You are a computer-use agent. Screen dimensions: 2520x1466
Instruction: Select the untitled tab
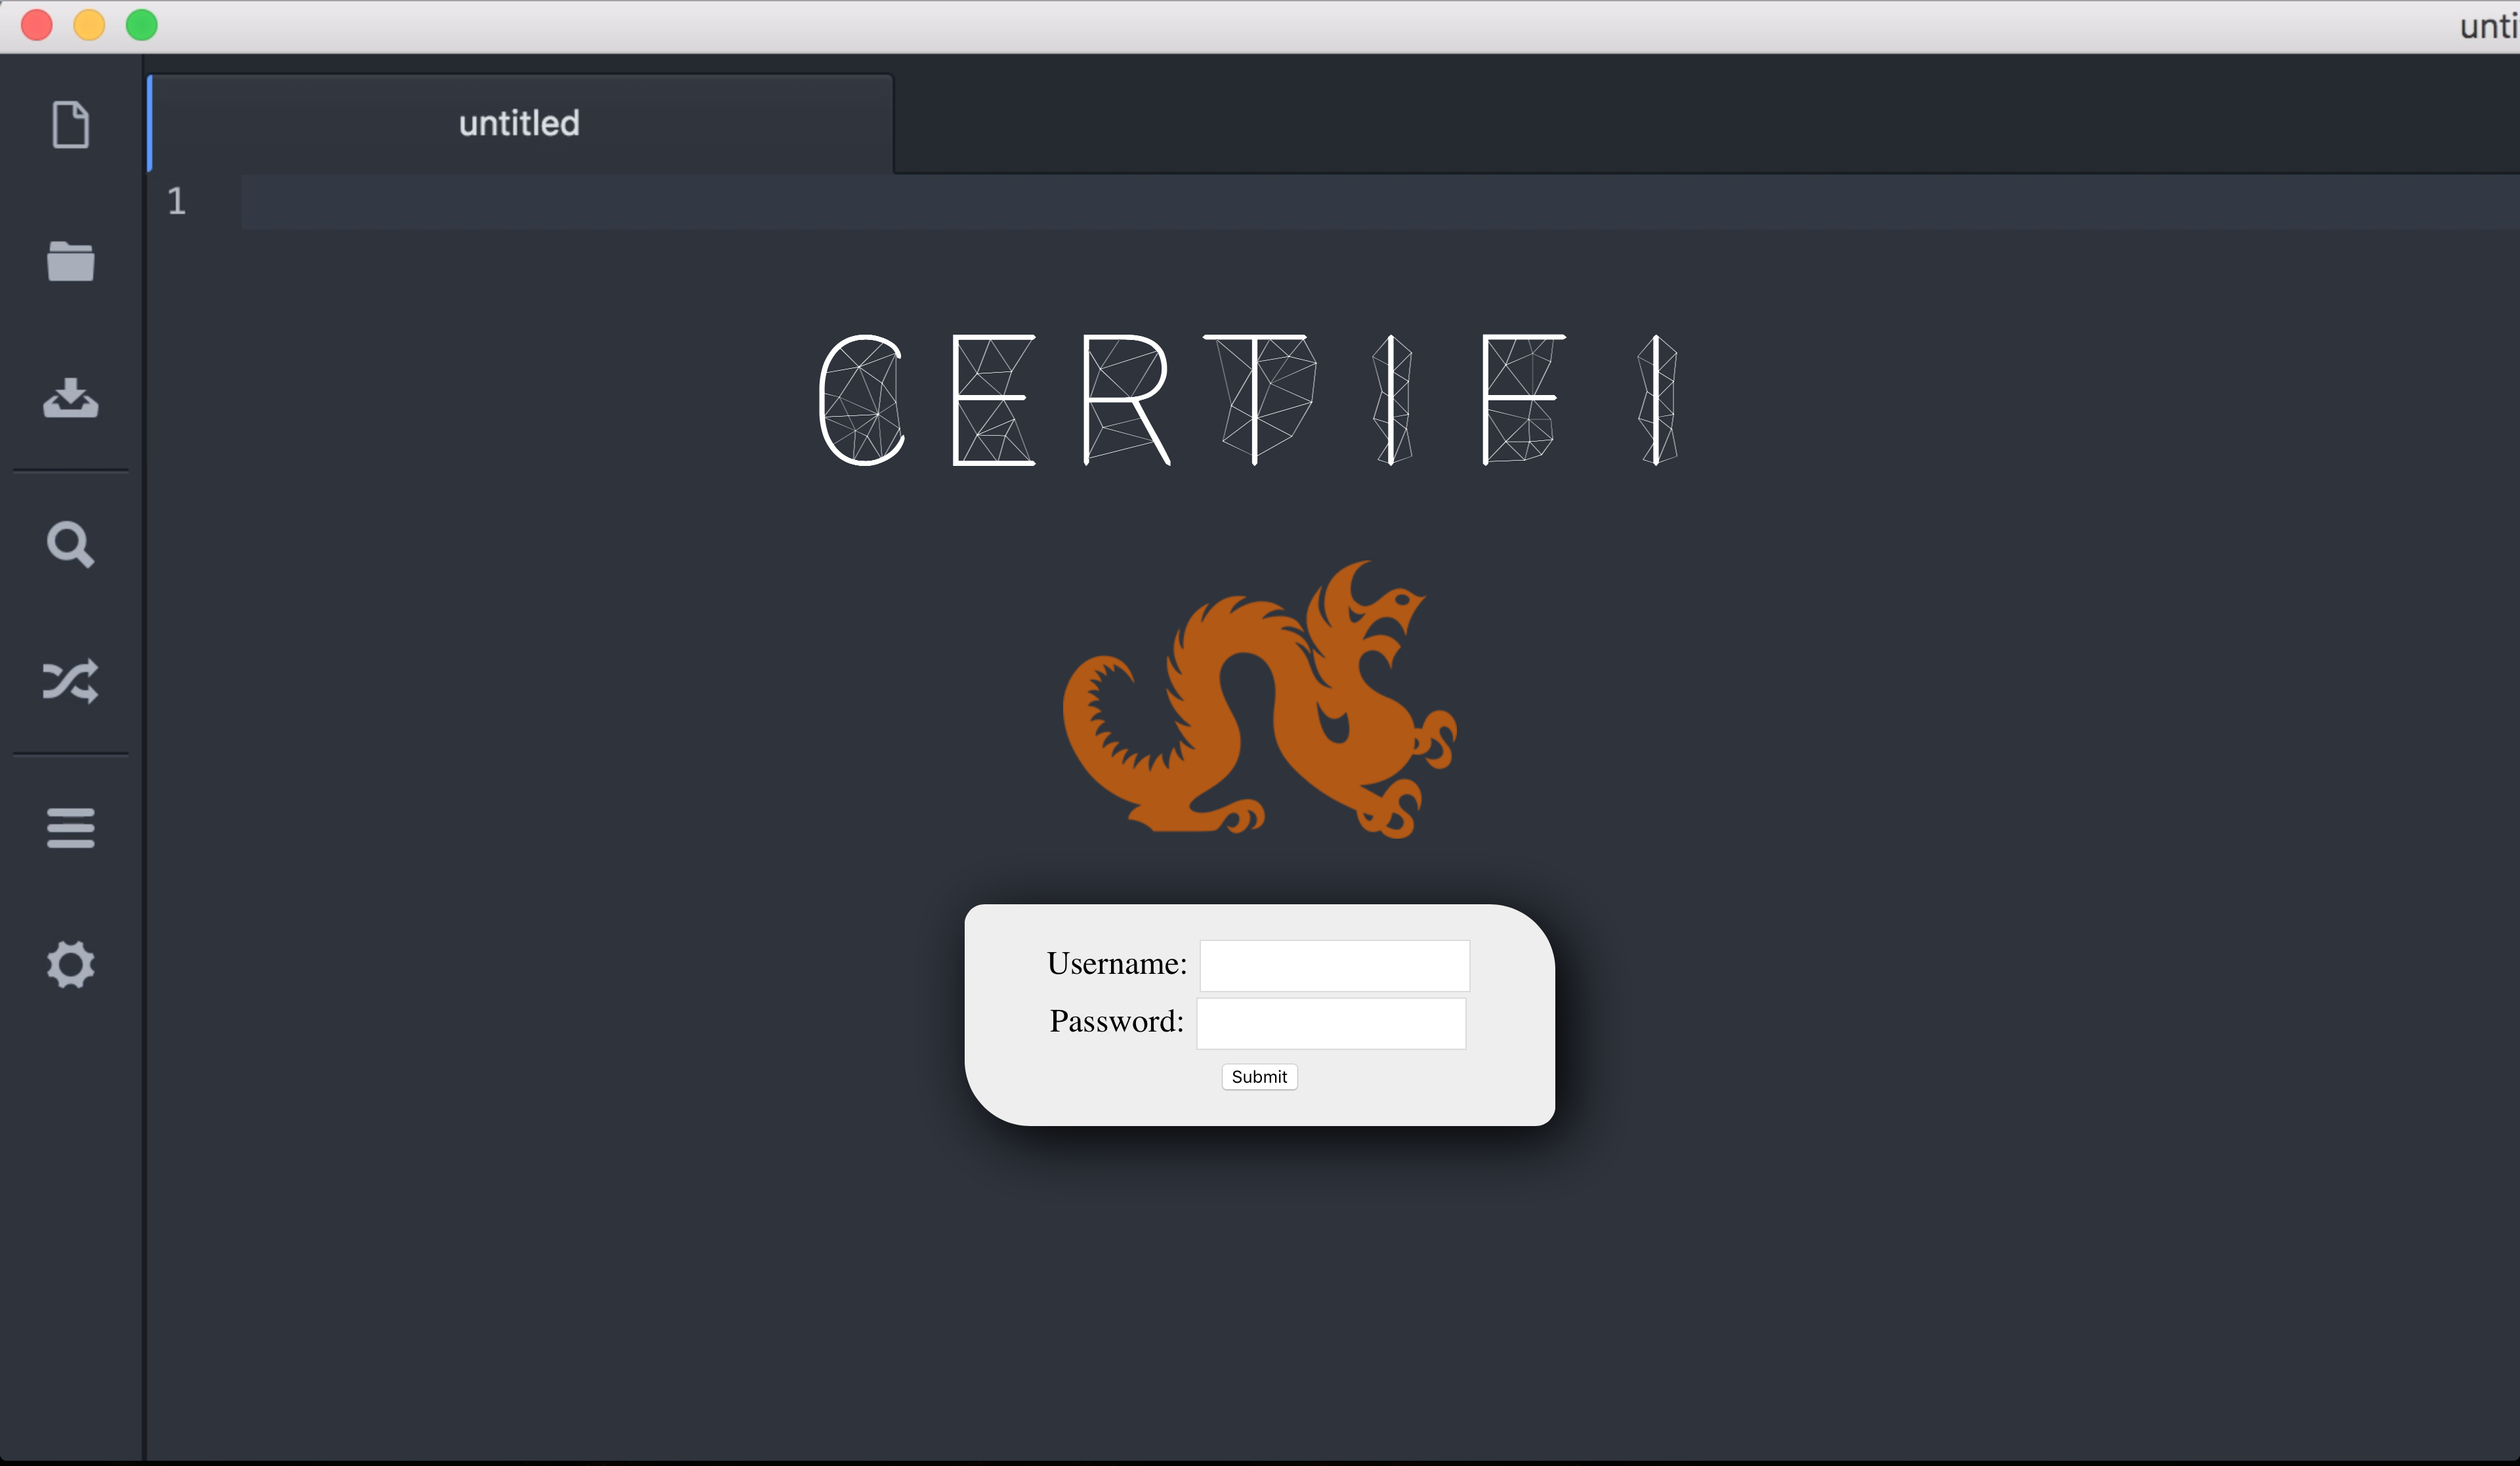click(x=519, y=123)
